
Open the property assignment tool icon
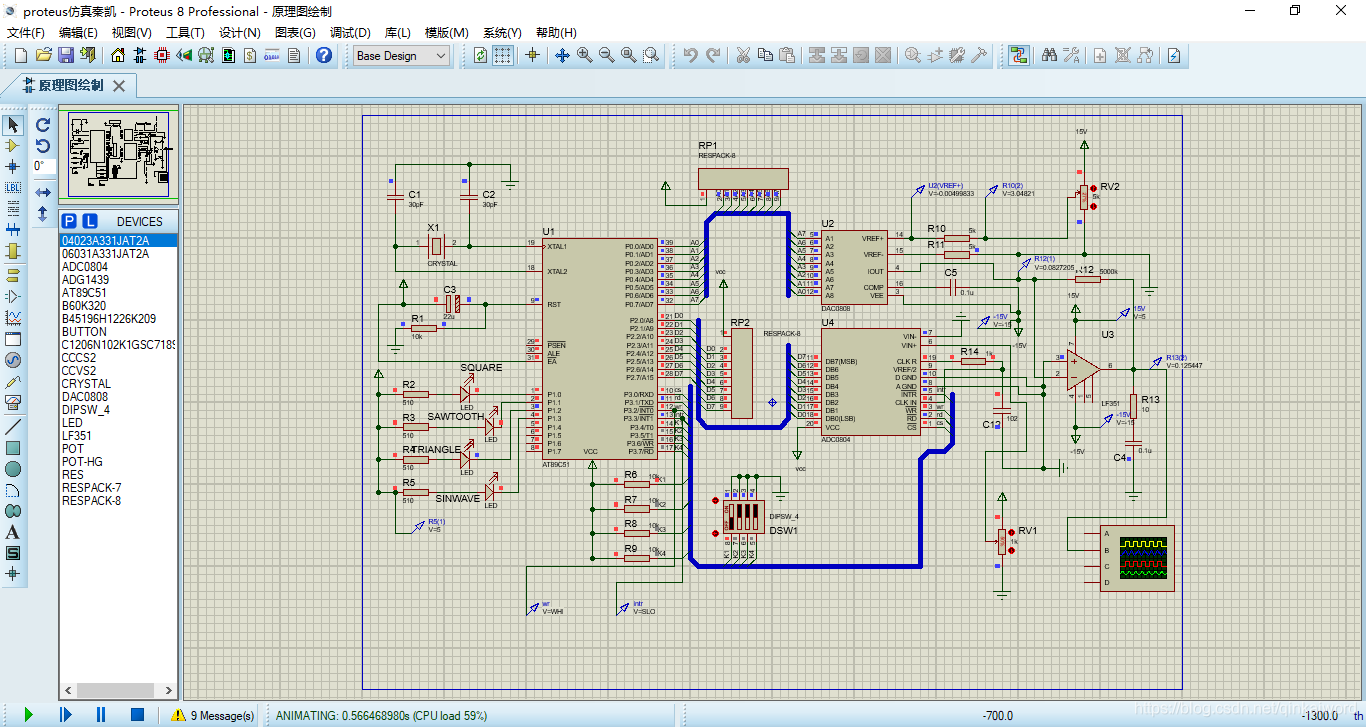coord(1072,56)
